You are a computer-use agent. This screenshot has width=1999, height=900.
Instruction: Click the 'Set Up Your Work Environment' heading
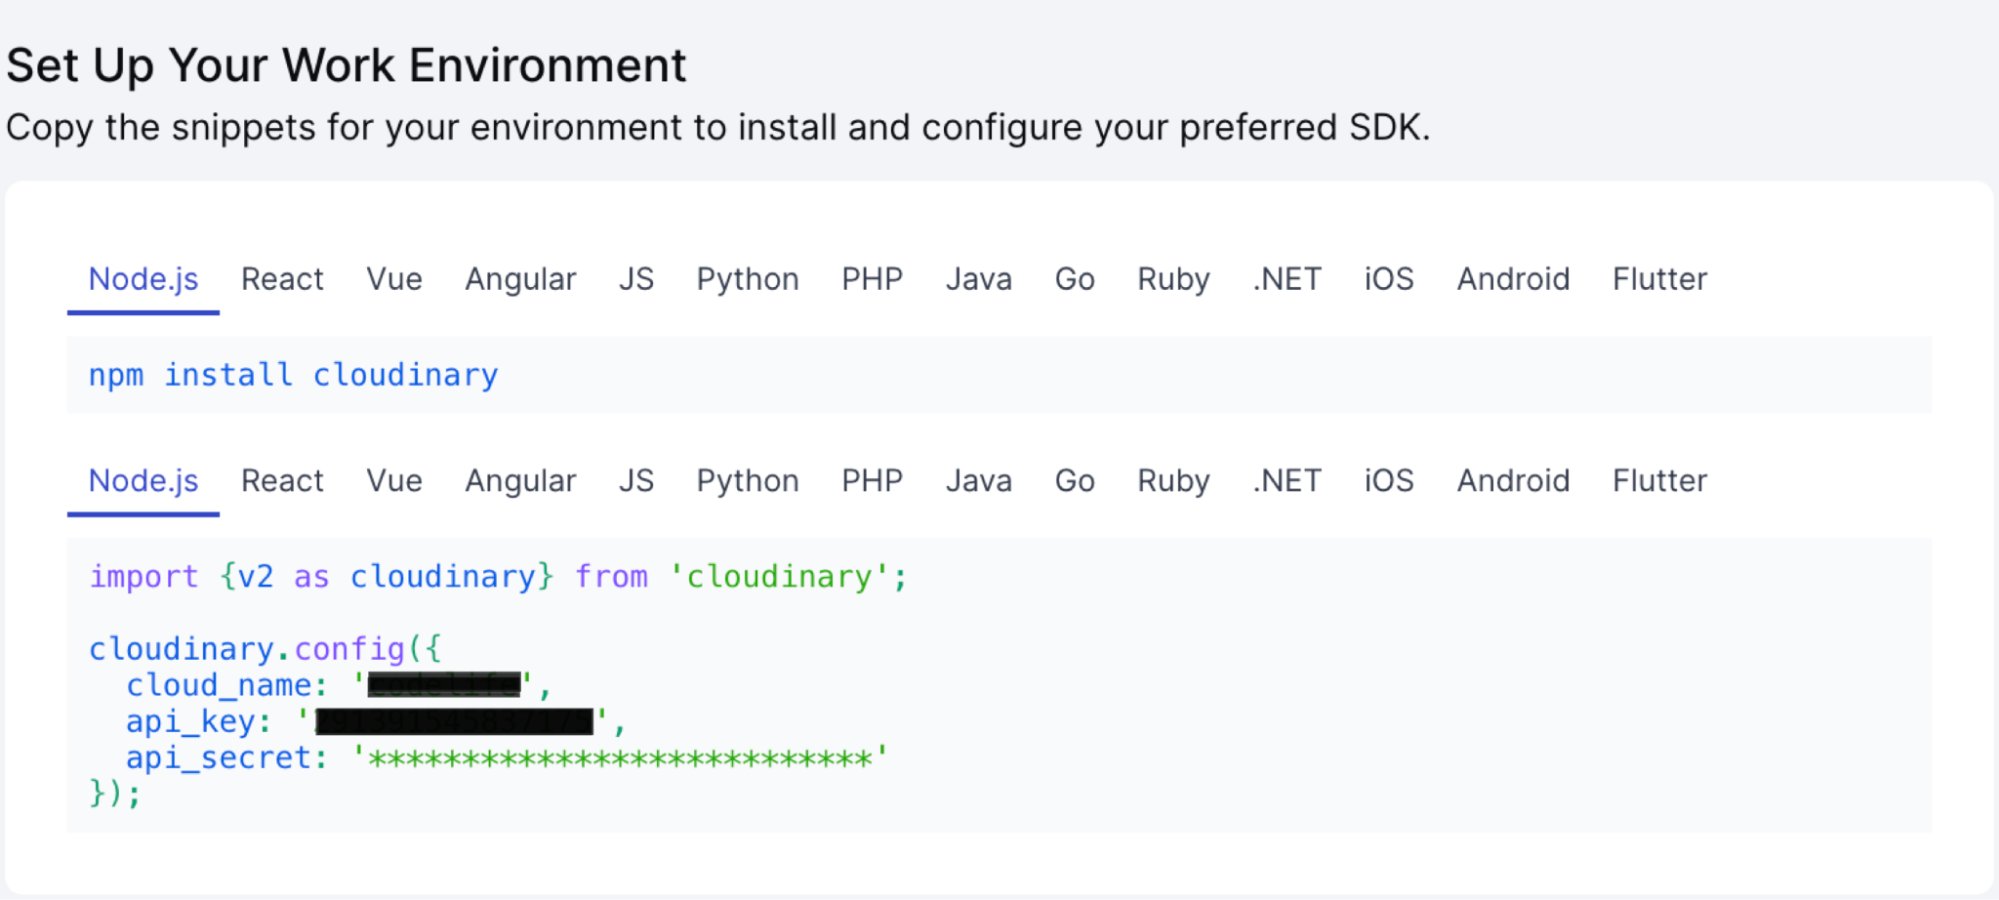[346, 66]
